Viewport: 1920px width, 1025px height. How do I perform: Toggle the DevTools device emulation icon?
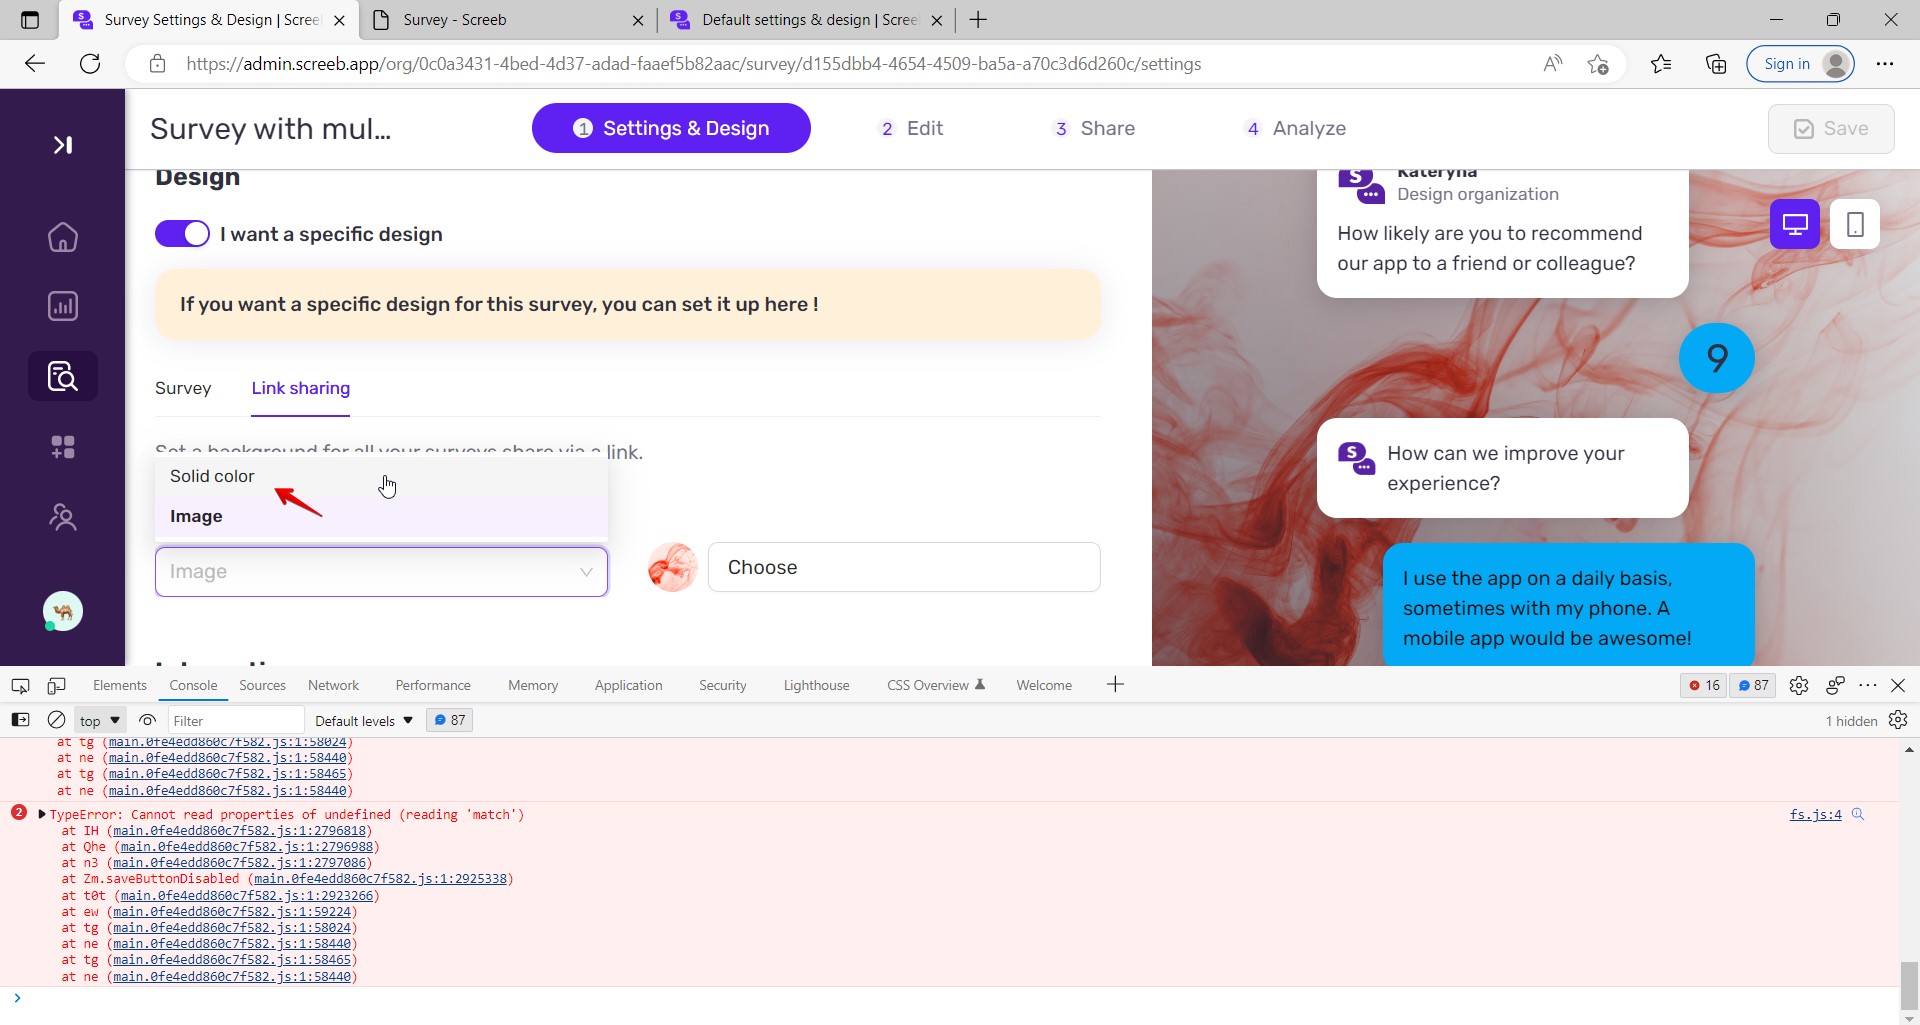57,685
